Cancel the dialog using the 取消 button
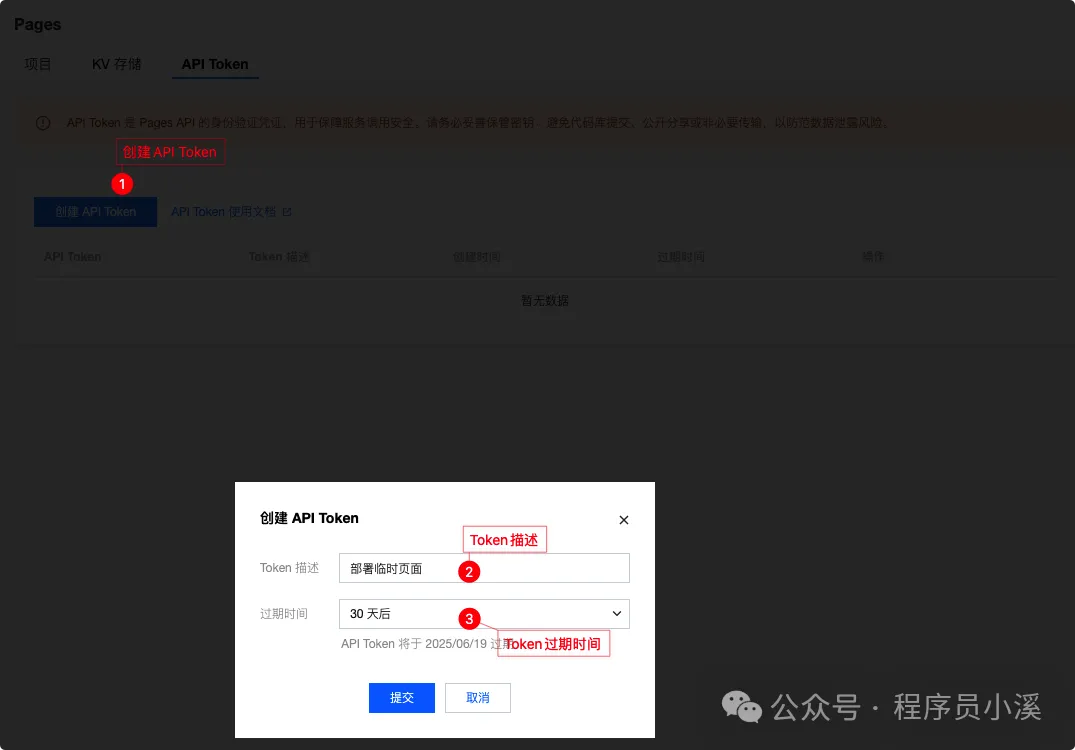 [477, 697]
